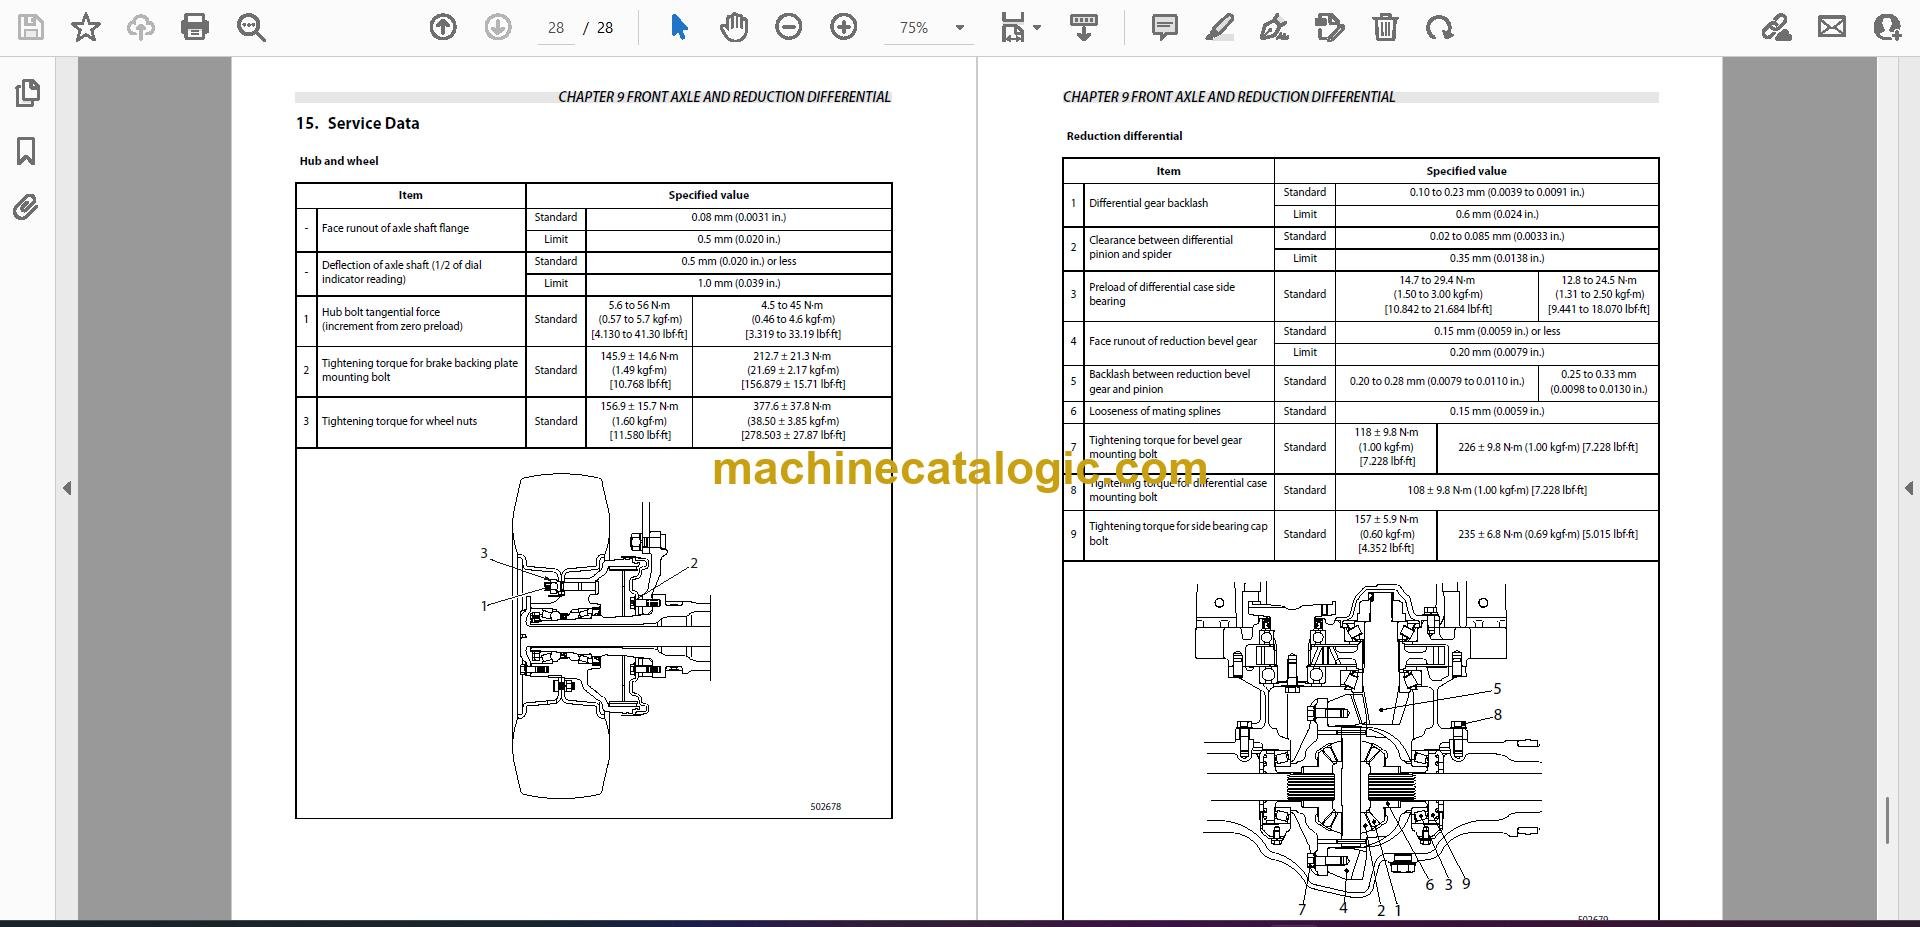Open the sign document tool

[x=1274, y=27]
